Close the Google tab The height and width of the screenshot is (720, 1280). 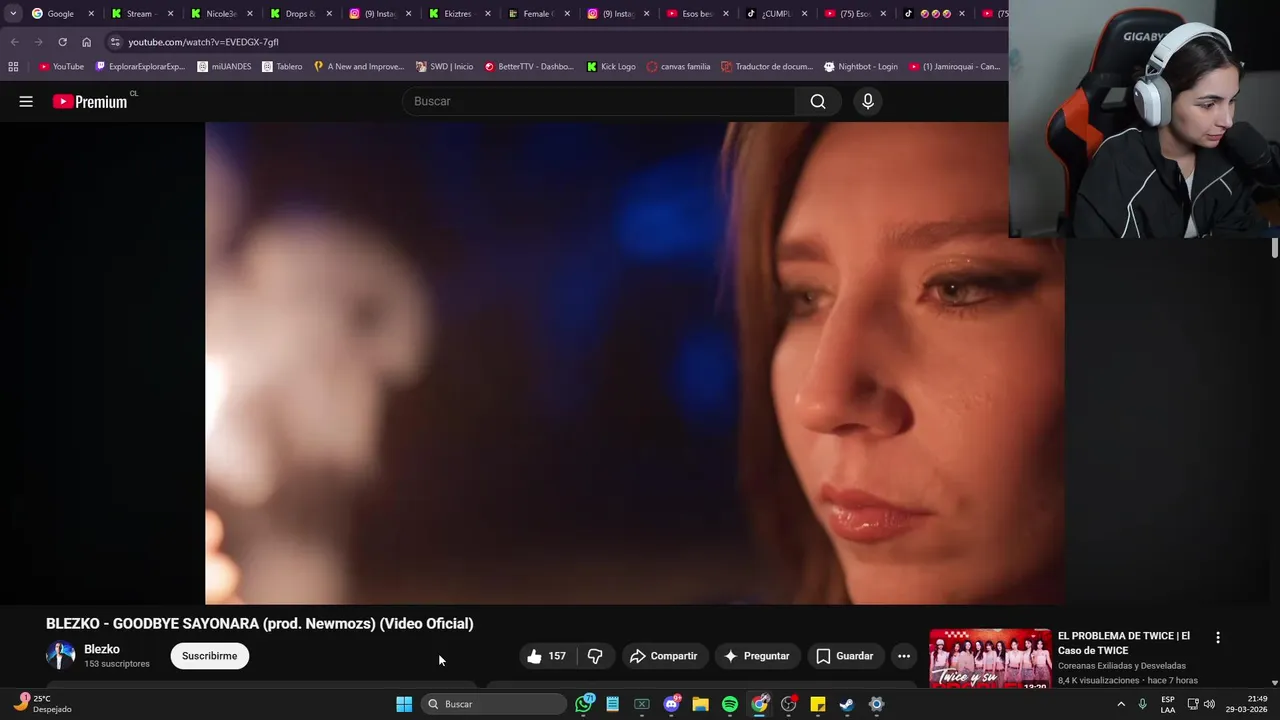tap(91, 14)
